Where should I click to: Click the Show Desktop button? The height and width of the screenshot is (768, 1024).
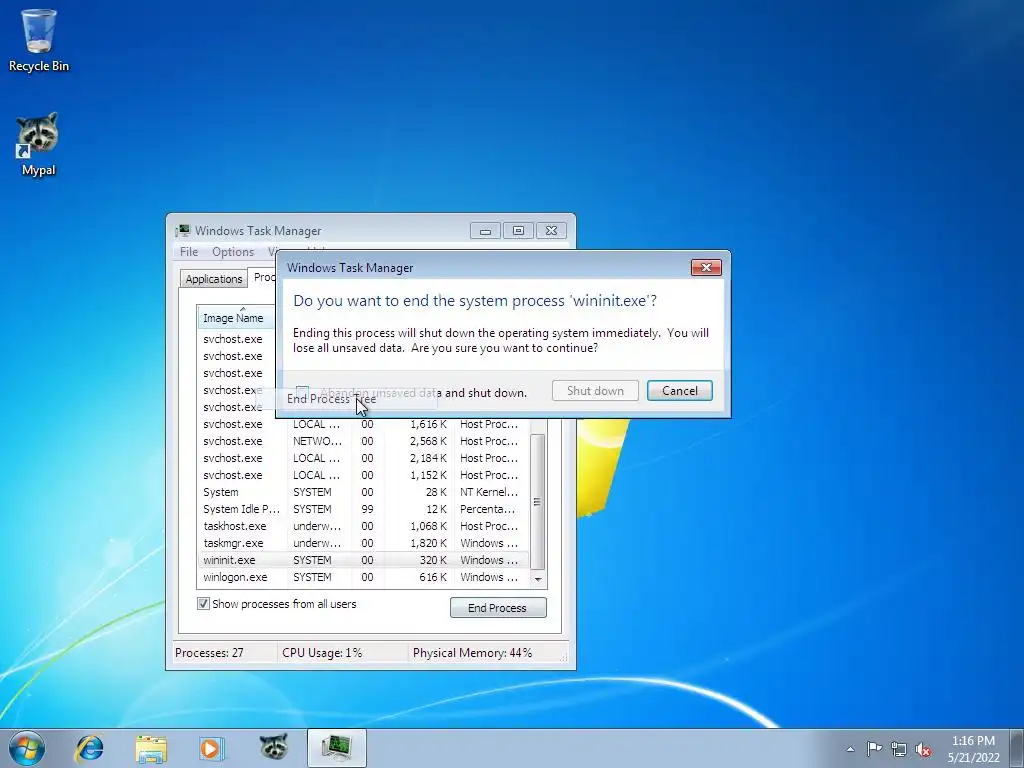[x=1017, y=748]
